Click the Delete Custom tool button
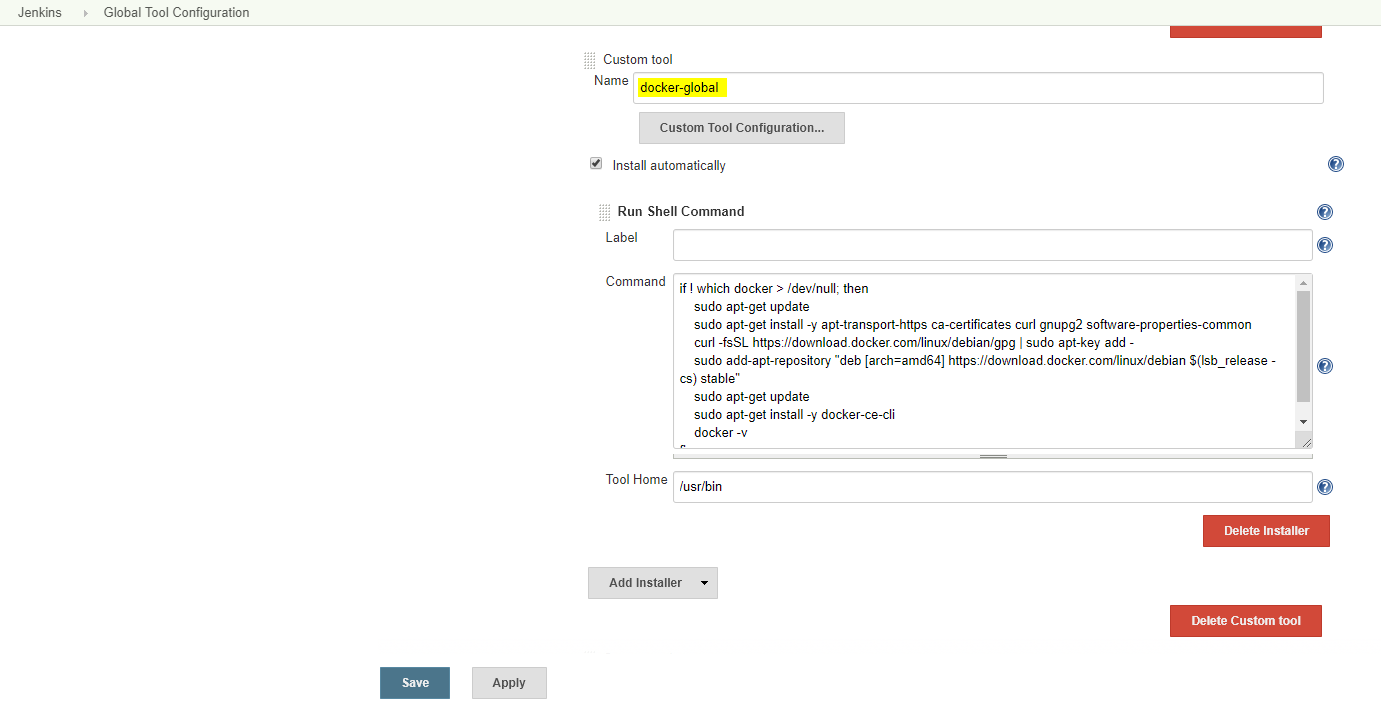1381x708 pixels. (x=1246, y=621)
